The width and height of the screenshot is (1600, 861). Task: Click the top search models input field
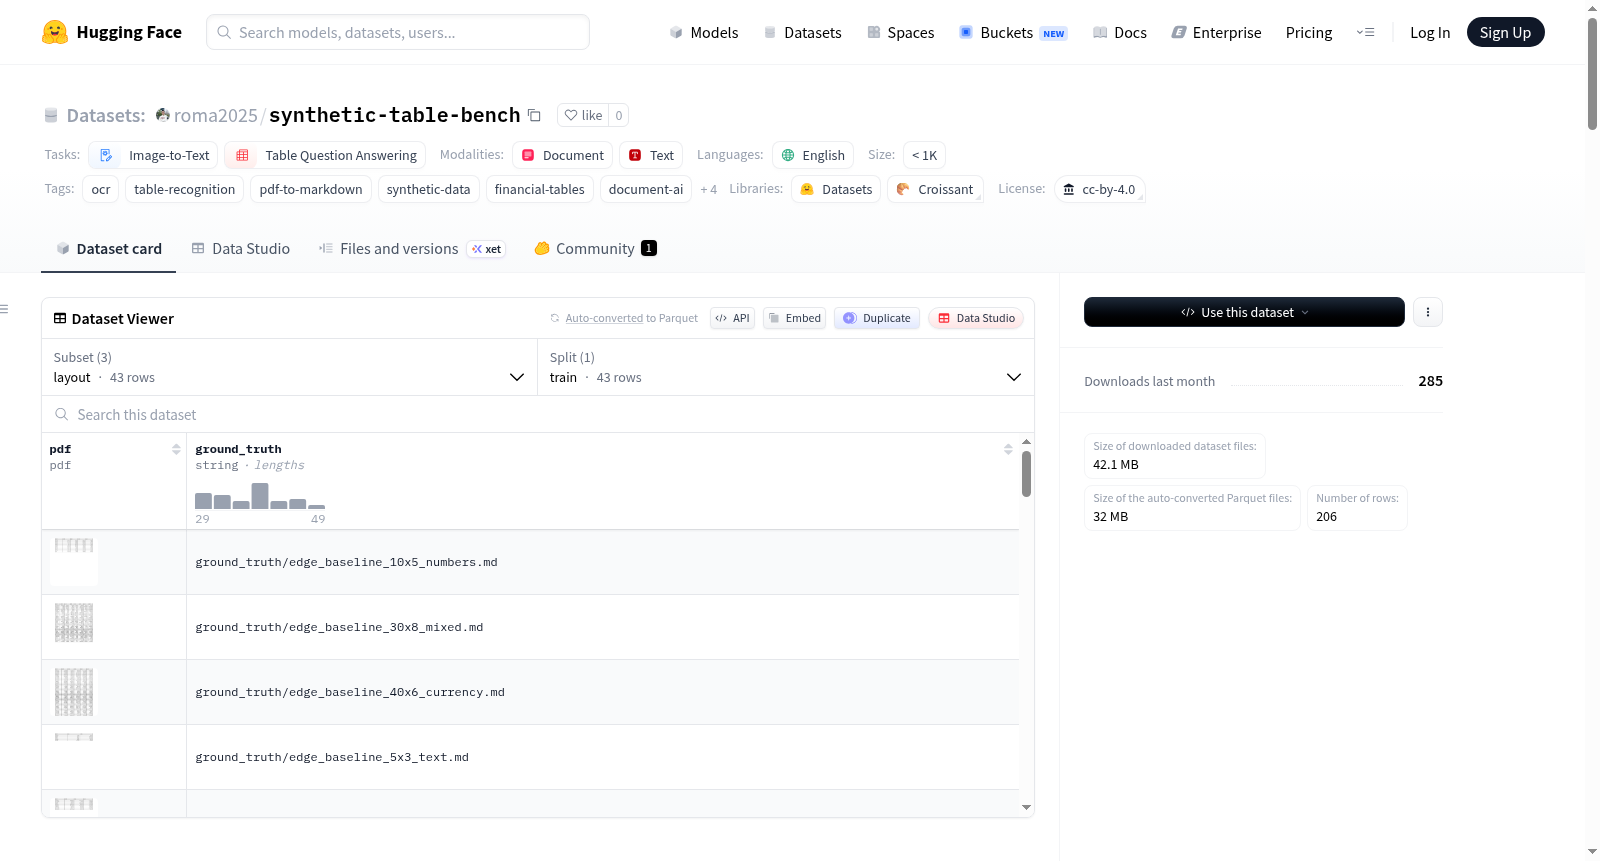(x=398, y=32)
